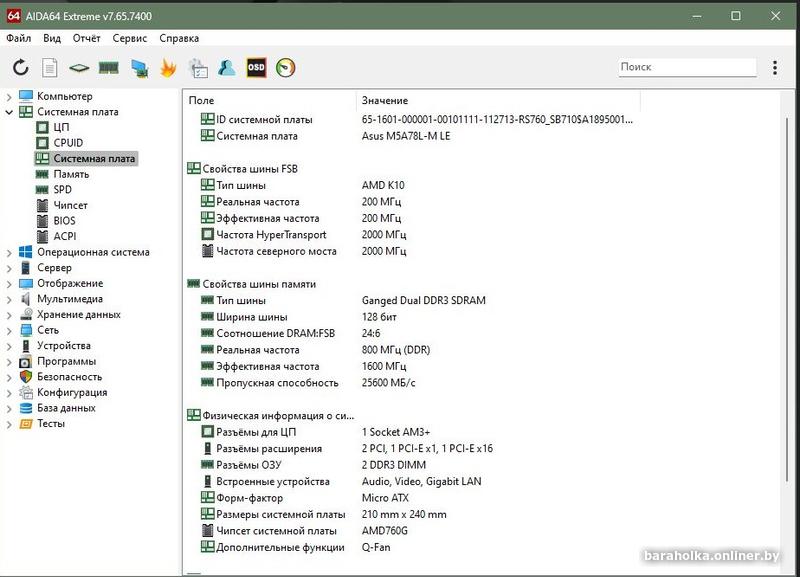Click the Поиск search field
Screen dimensions: 800x577
[686, 67]
